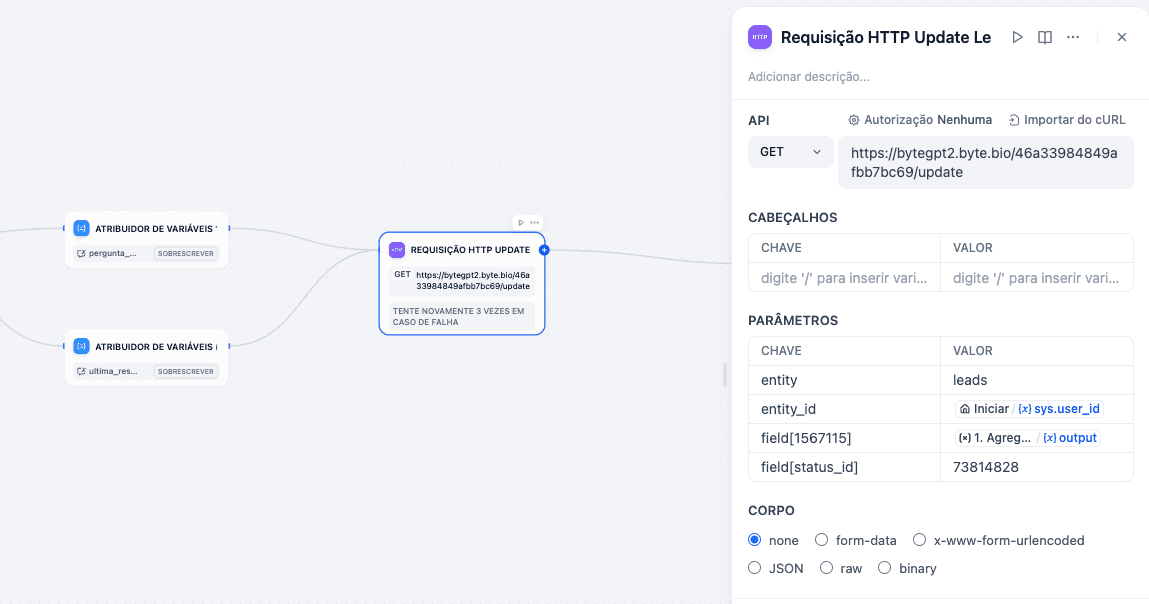Open the overflow menu in the panel header

pos(1073,36)
